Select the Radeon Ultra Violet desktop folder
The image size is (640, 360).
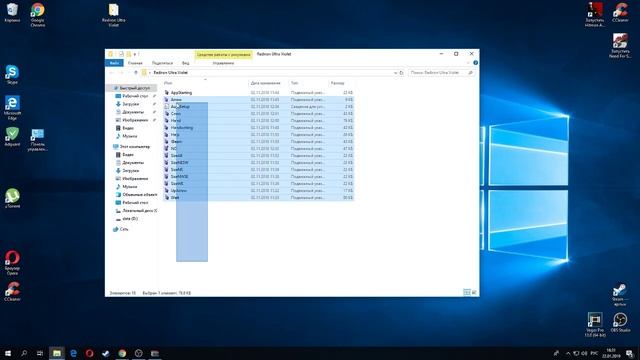click(113, 15)
